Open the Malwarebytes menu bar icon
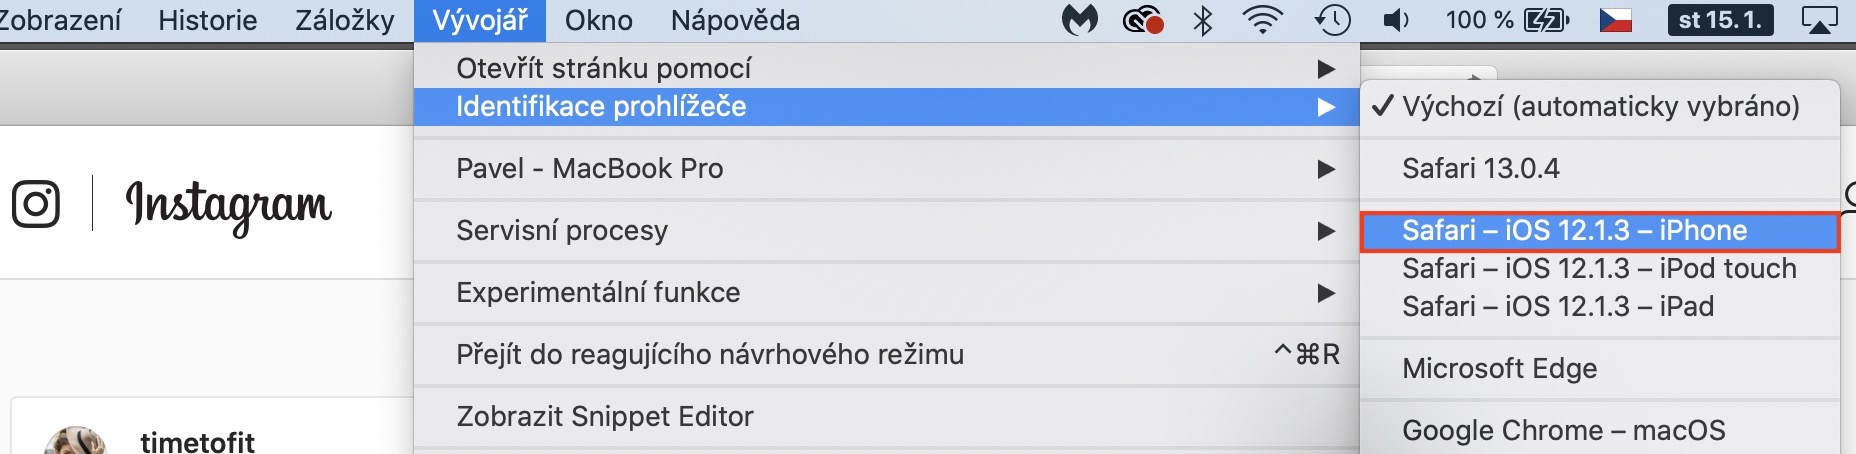 click(1079, 20)
